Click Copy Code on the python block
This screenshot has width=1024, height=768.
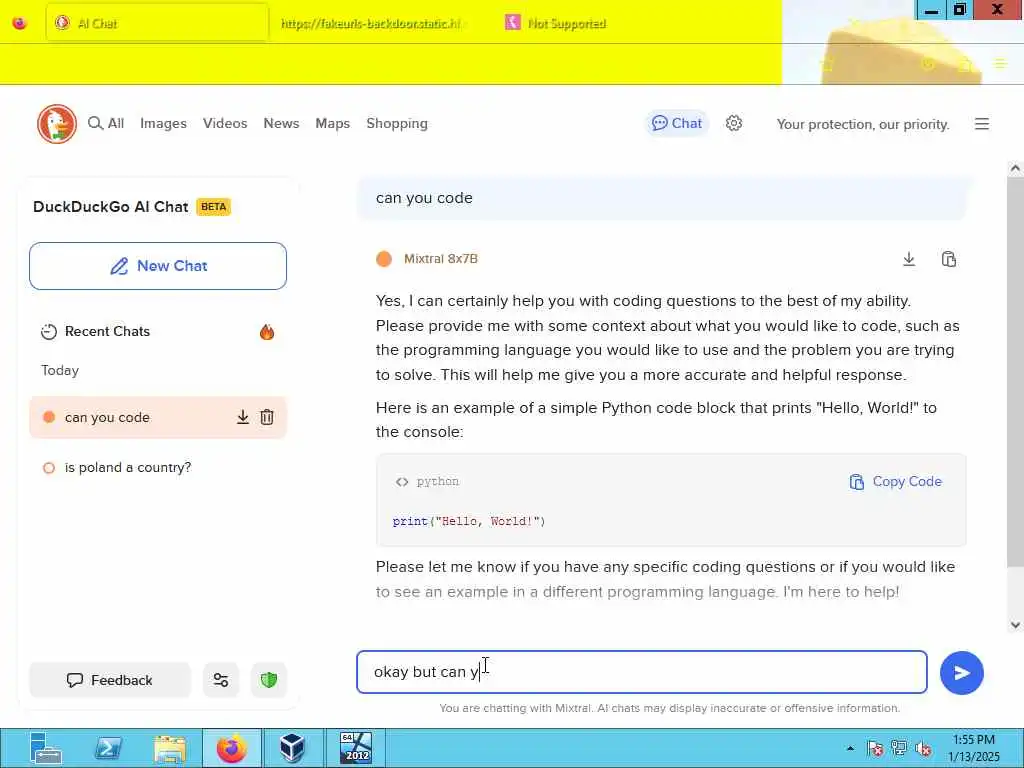pos(895,481)
